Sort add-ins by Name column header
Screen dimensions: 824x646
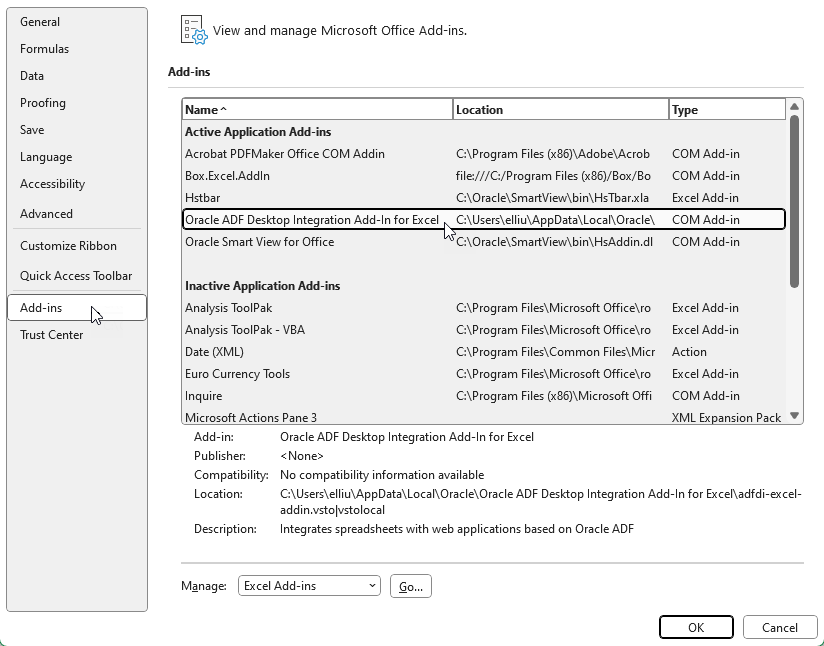(316, 110)
